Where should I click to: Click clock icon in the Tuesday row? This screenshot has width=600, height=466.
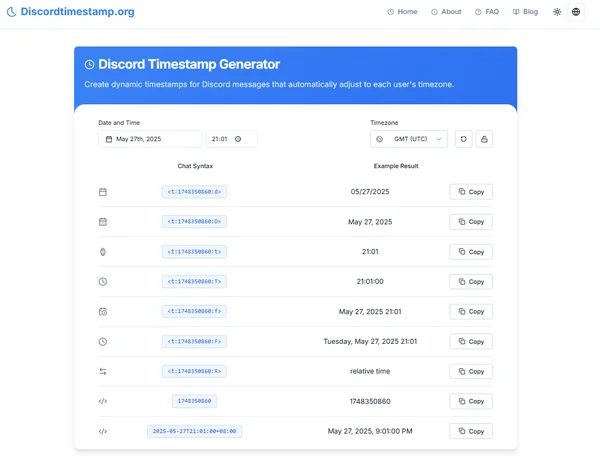coord(103,341)
